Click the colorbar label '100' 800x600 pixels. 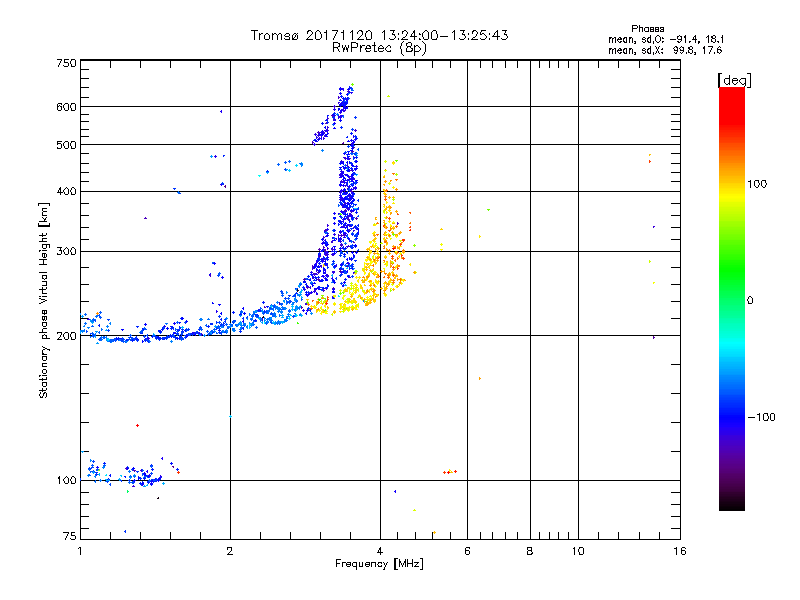coord(757,184)
